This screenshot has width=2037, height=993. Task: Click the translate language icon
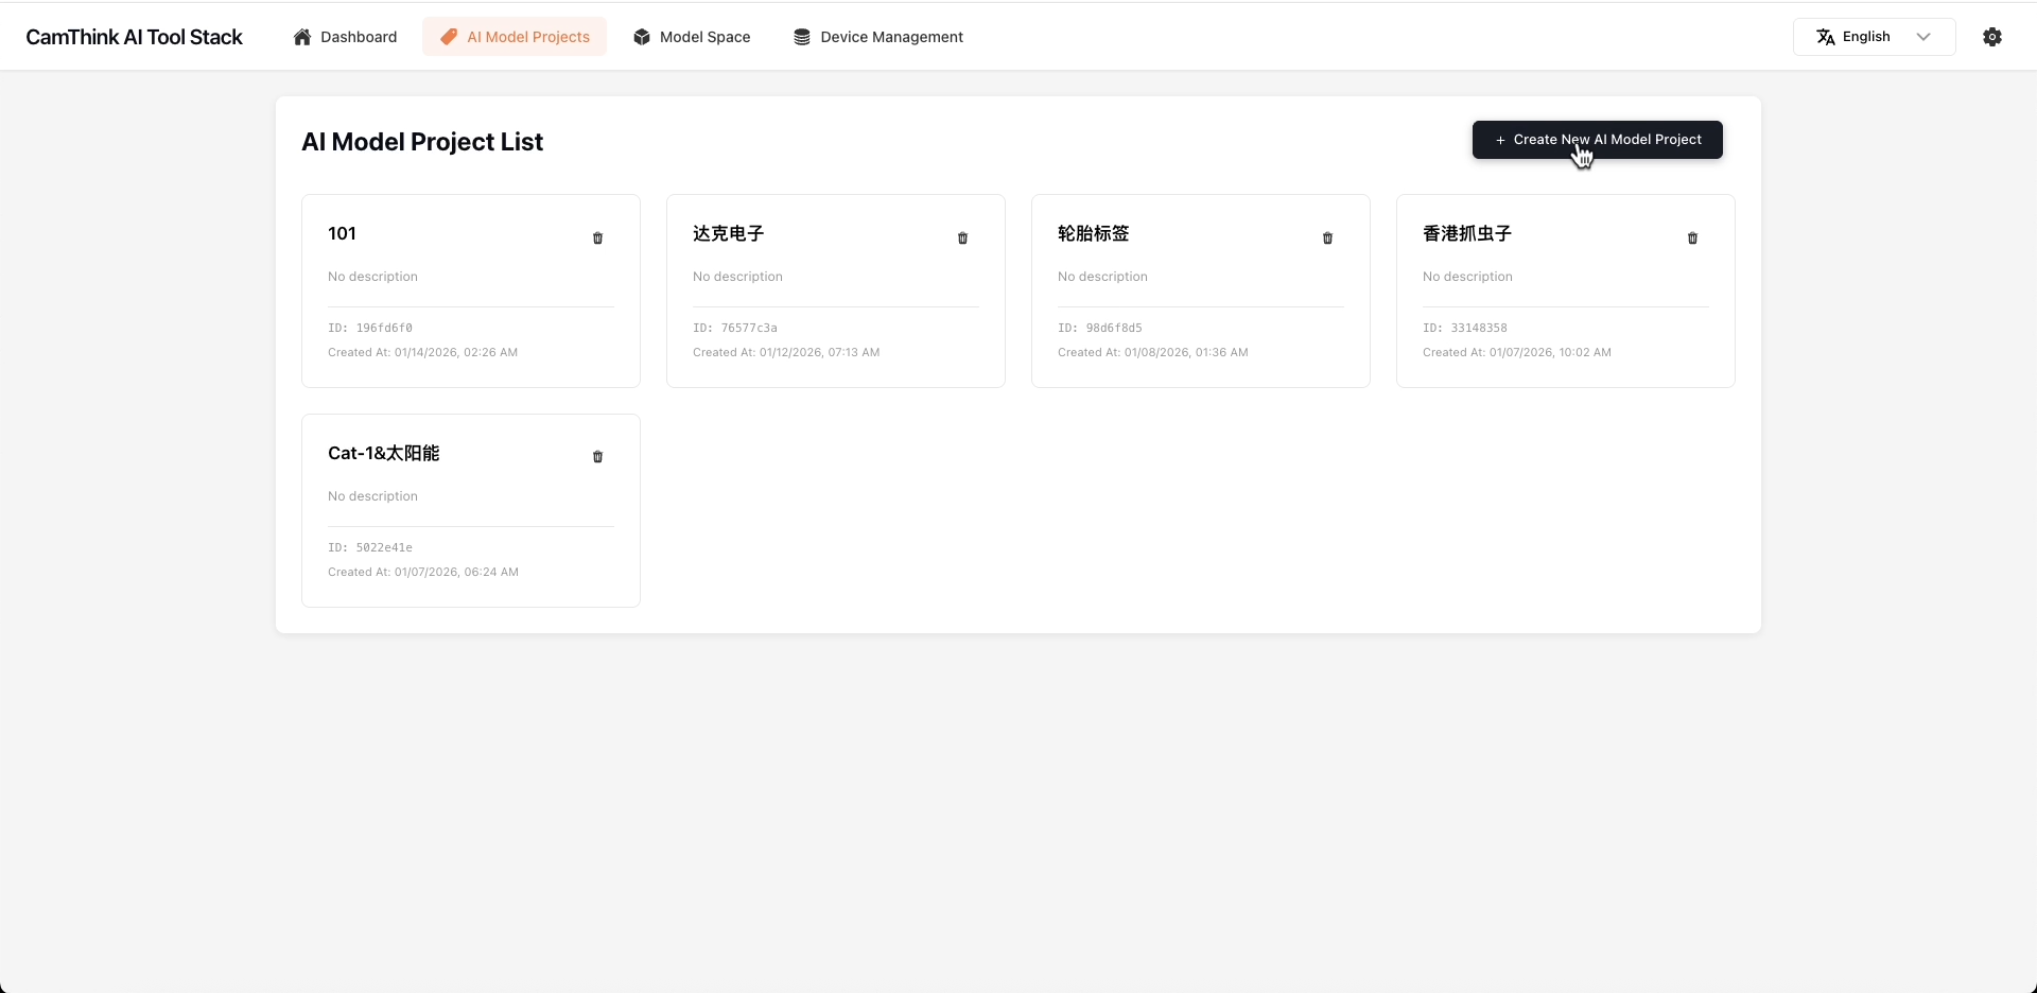tap(1825, 37)
